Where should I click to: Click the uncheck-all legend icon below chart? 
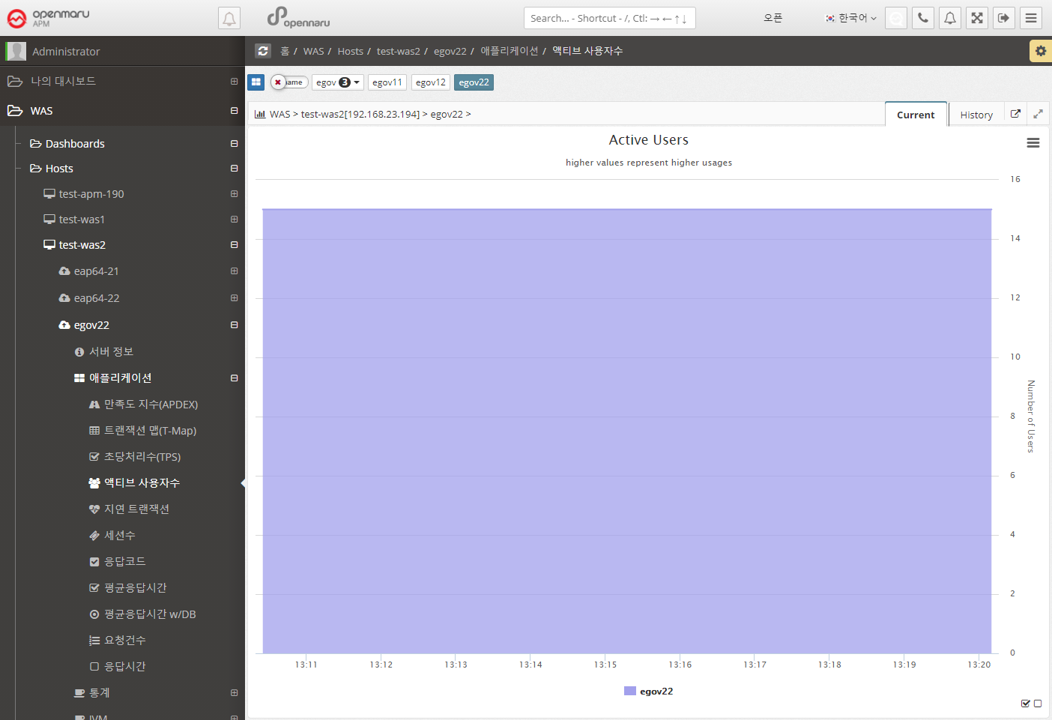[1038, 704]
